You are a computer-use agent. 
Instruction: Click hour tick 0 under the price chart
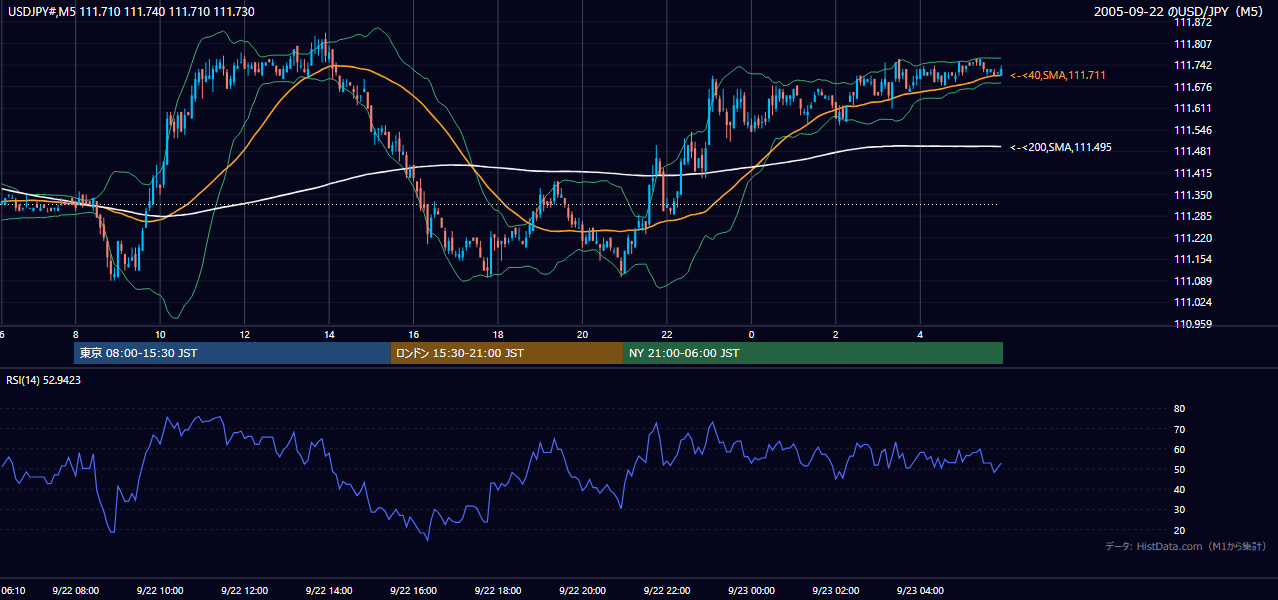pyautogui.click(x=751, y=334)
